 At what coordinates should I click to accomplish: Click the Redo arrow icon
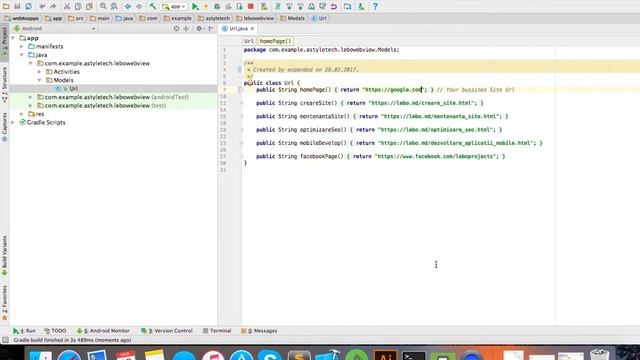coord(53,6)
